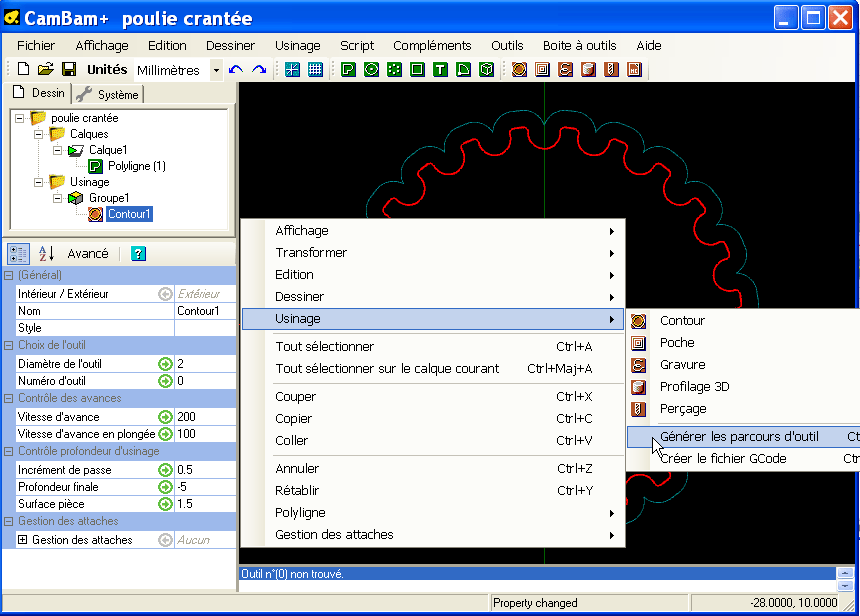Click the green arrow beside Incrément de passe
This screenshot has width=860, height=616.
[x=165, y=470]
